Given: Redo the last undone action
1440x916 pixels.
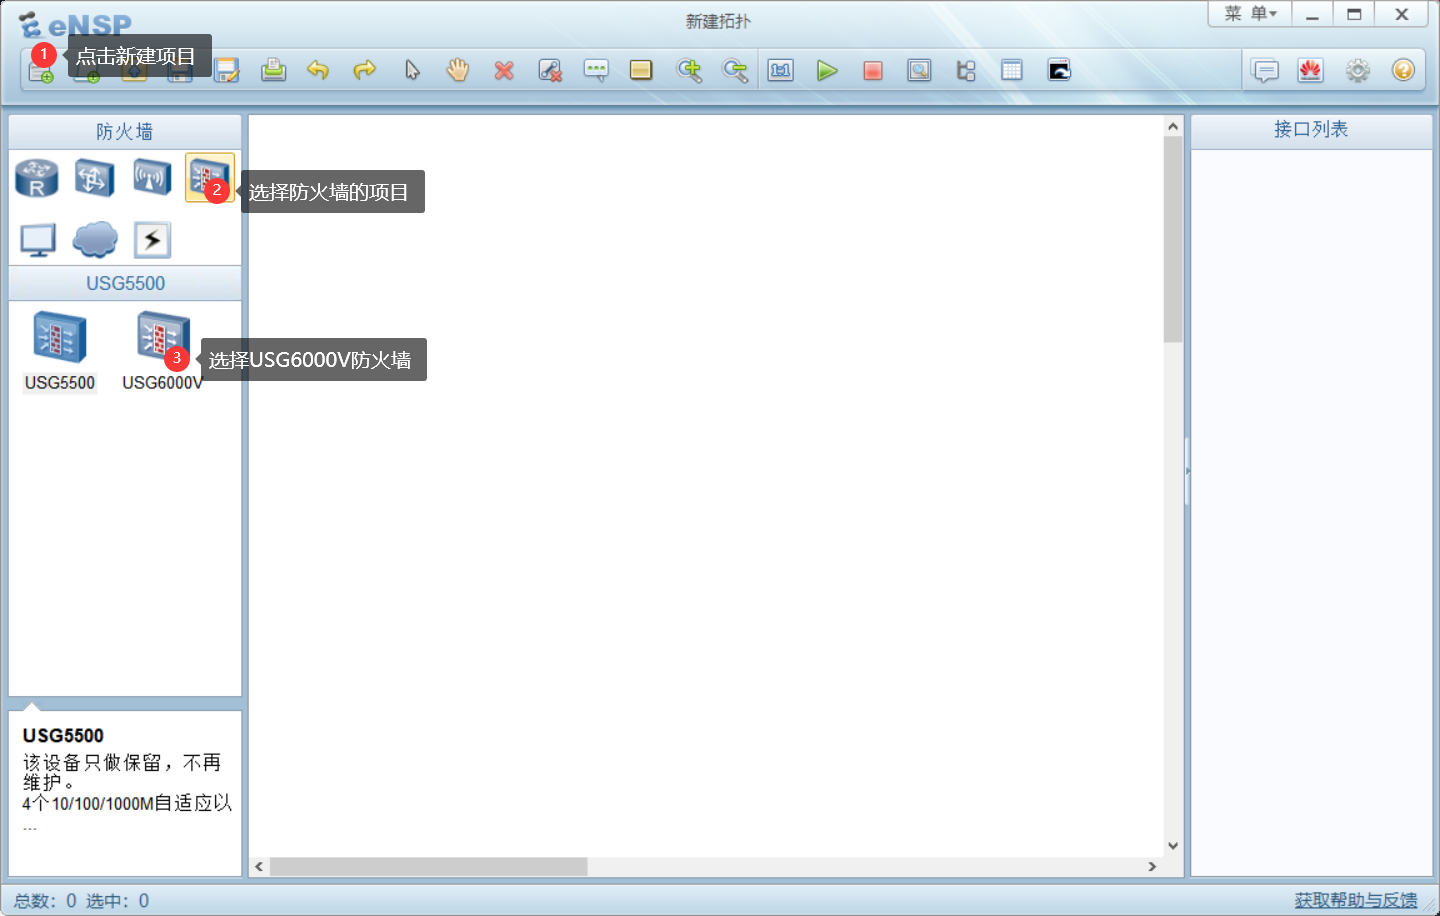Looking at the screenshot, I should (365, 70).
